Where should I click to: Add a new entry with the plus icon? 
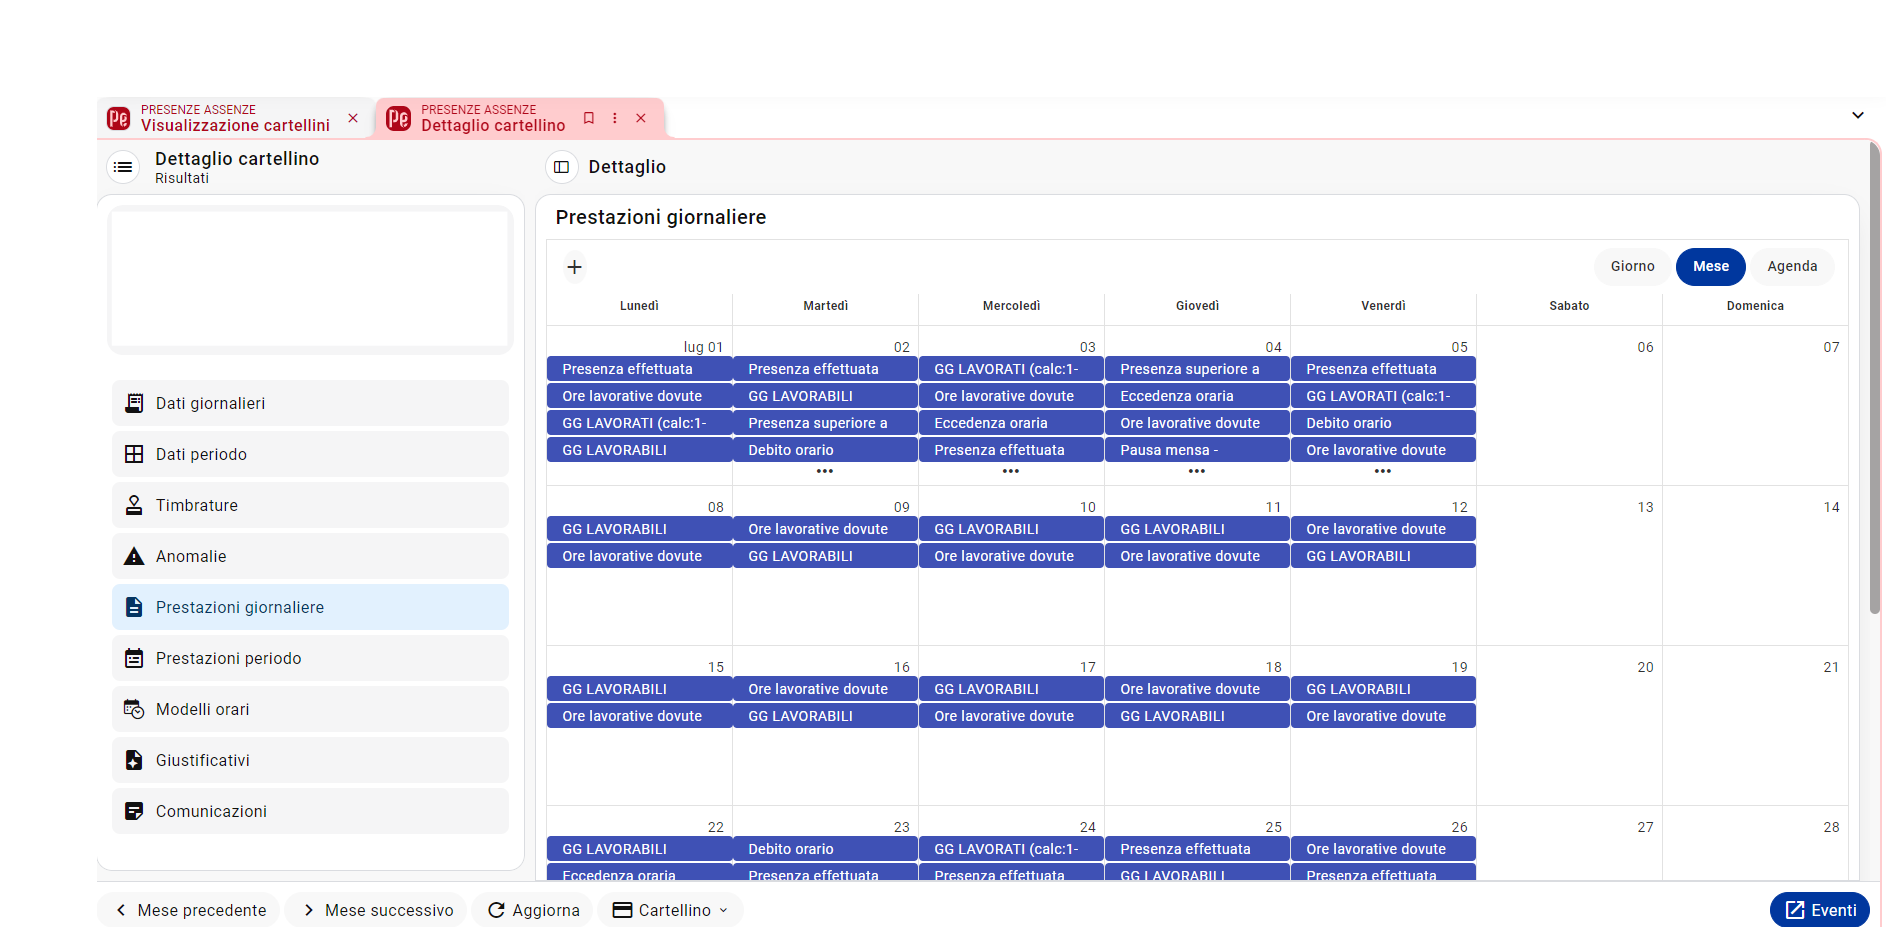click(x=574, y=267)
